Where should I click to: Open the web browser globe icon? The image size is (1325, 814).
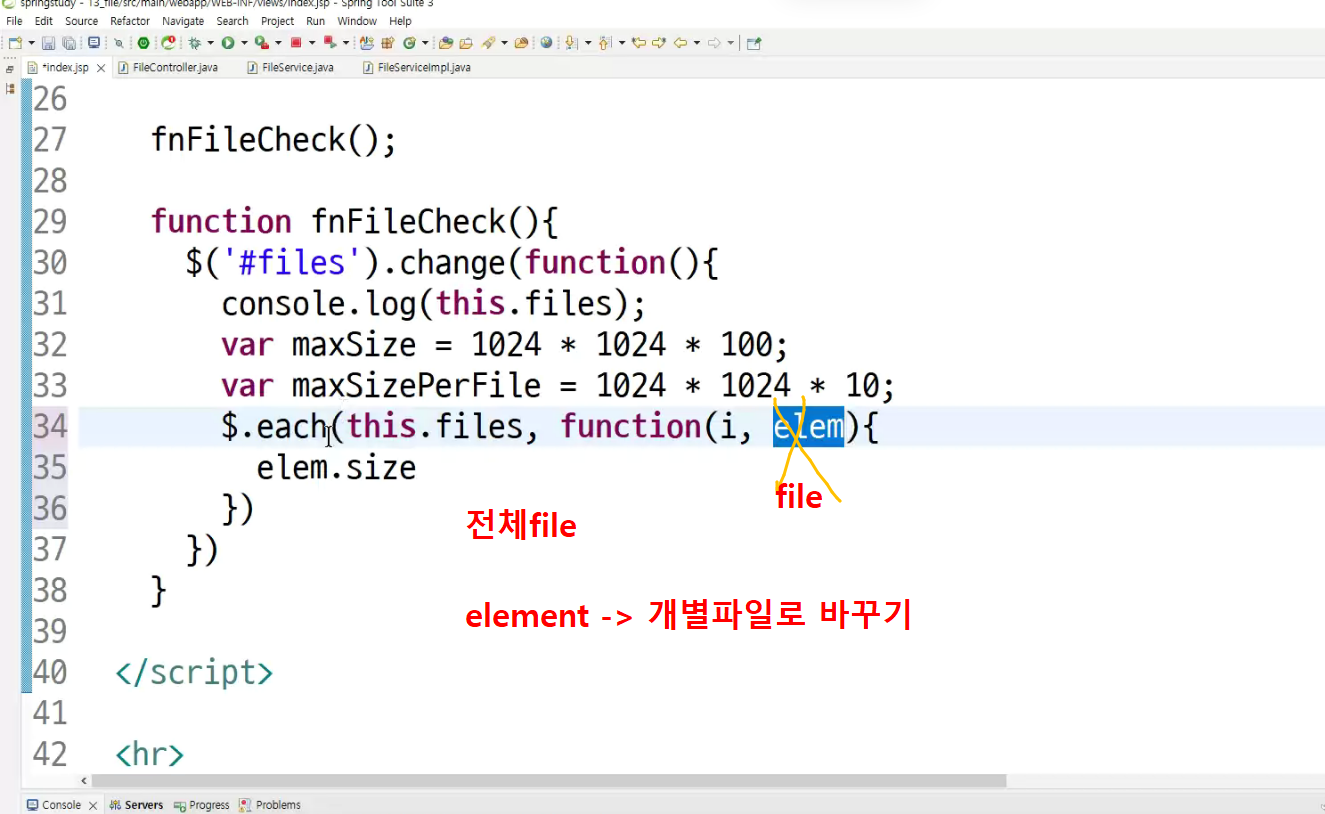tap(546, 43)
